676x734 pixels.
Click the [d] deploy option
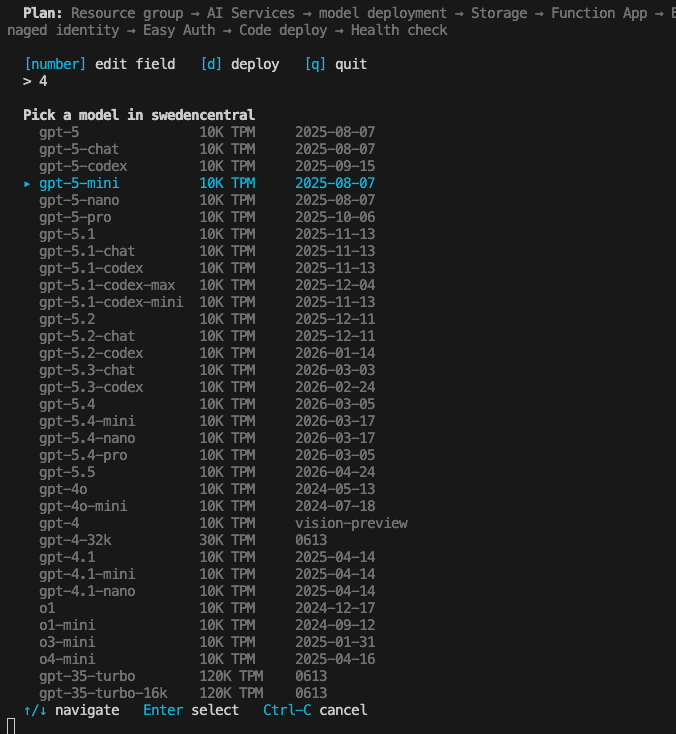(240, 64)
